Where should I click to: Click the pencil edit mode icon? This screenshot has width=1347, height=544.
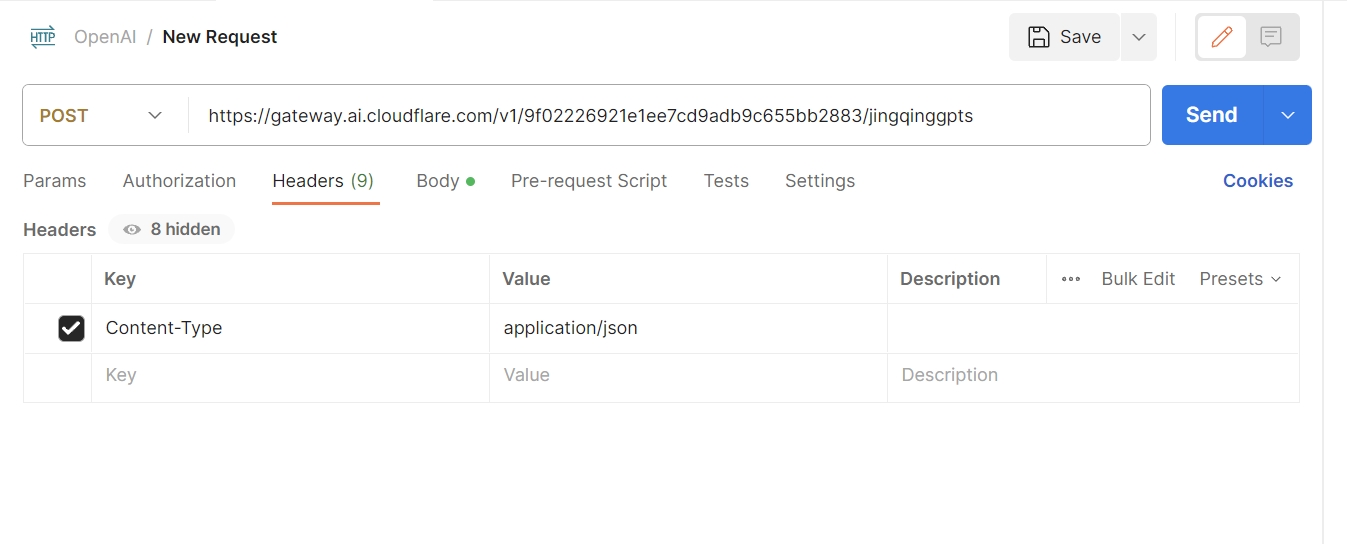pos(1221,37)
